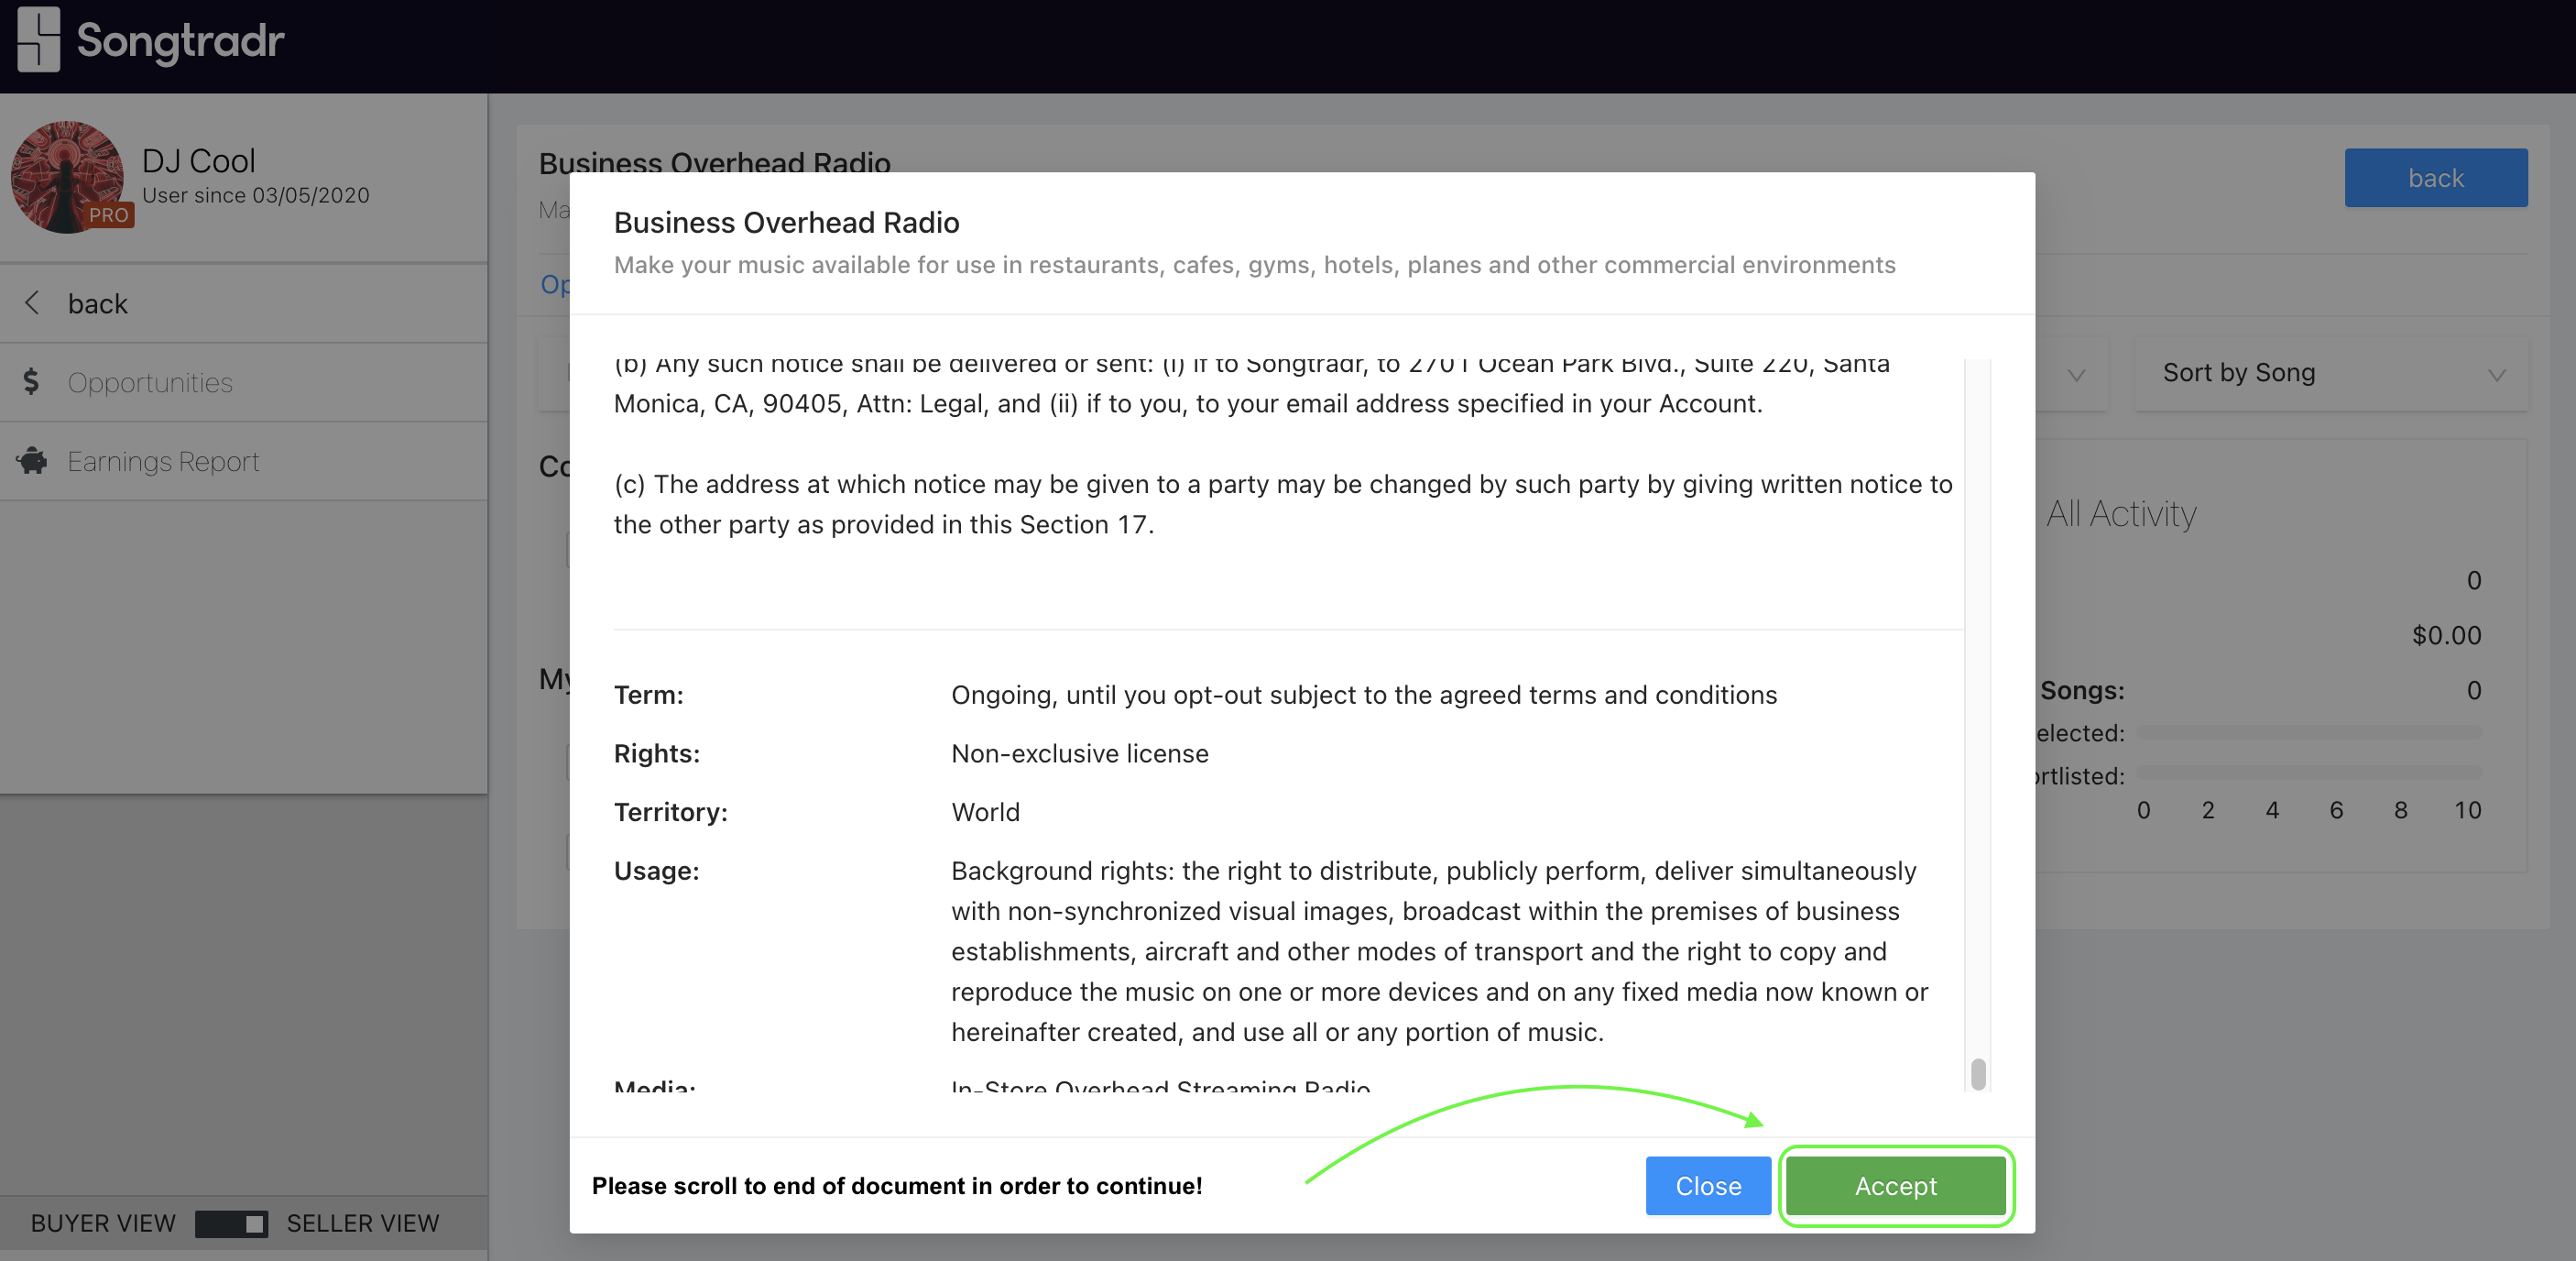Image resolution: width=2576 pixels, height=1261 pixels.
Task: Click the Opportunities dollar sign icon
Action: click(32, 381)
